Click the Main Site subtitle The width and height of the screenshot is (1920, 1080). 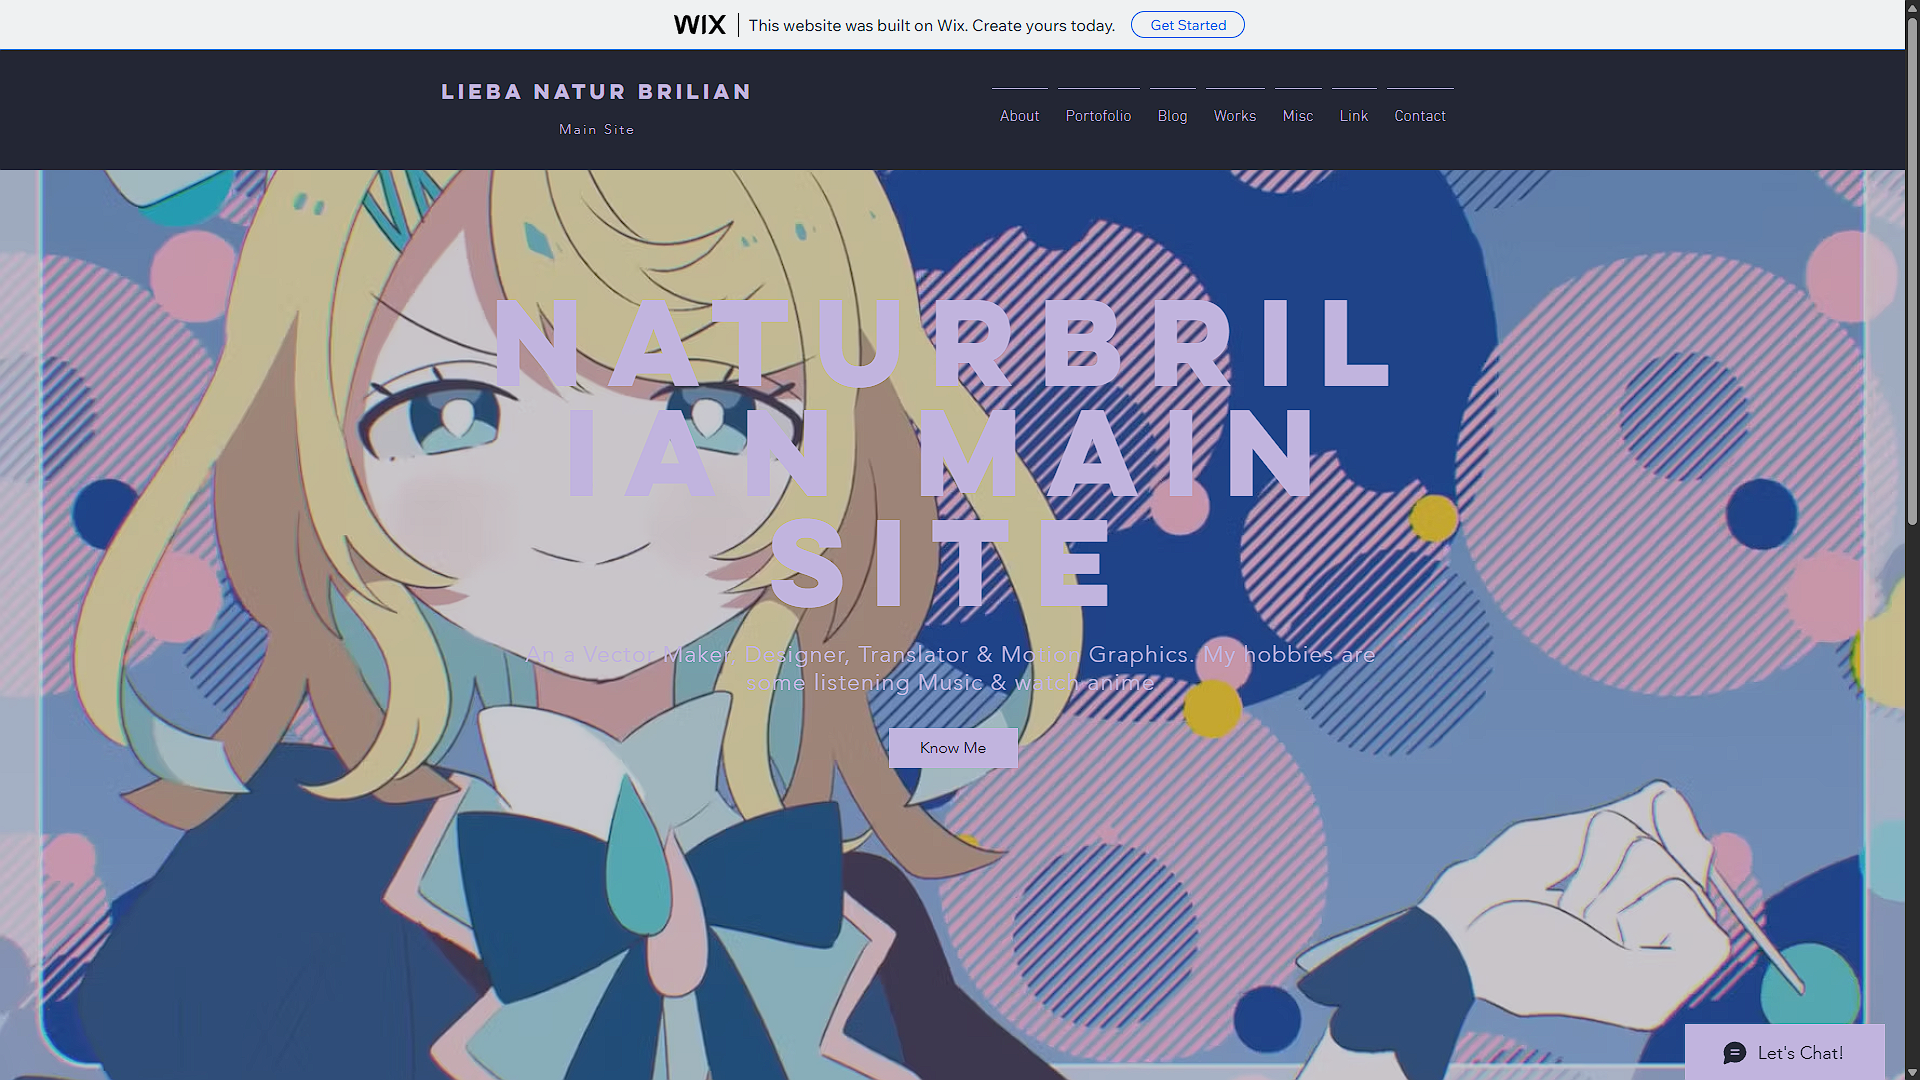596,130
